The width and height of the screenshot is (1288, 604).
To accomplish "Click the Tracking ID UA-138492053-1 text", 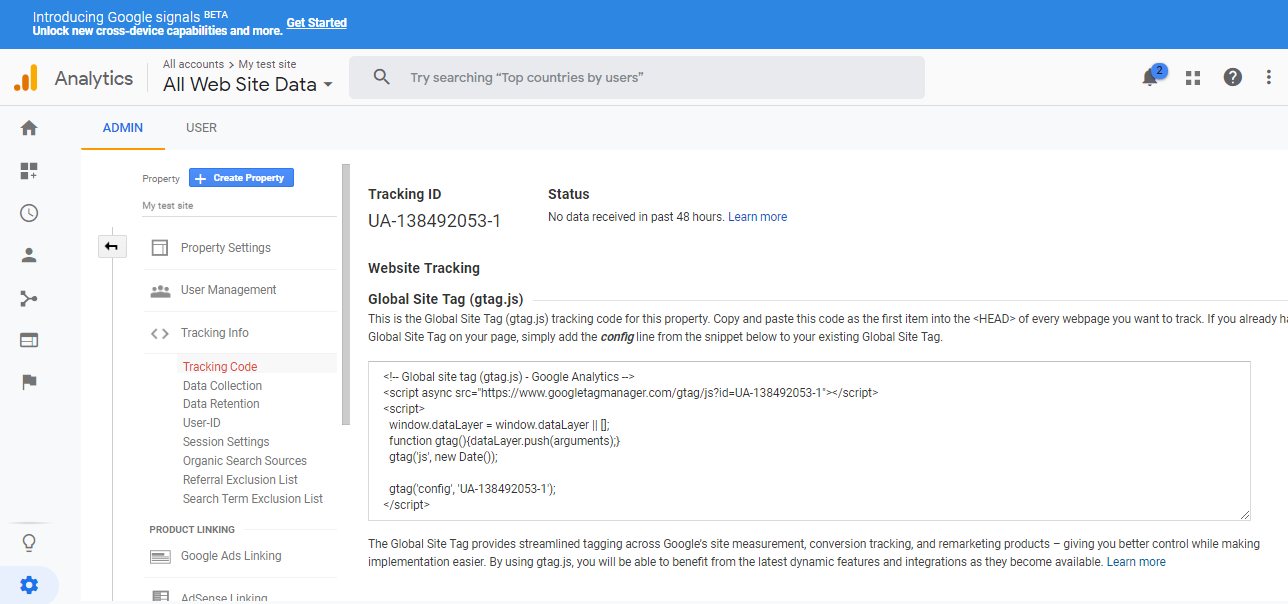I will [x=434, y=221].
